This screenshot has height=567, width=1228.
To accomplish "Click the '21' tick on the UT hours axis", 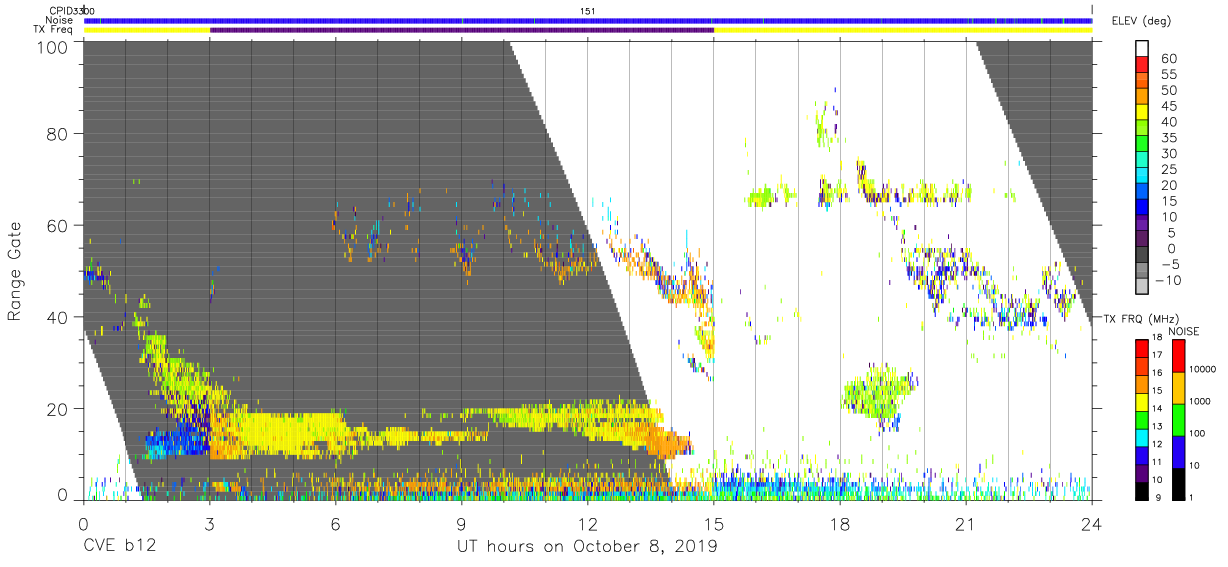I will [965, 523].
